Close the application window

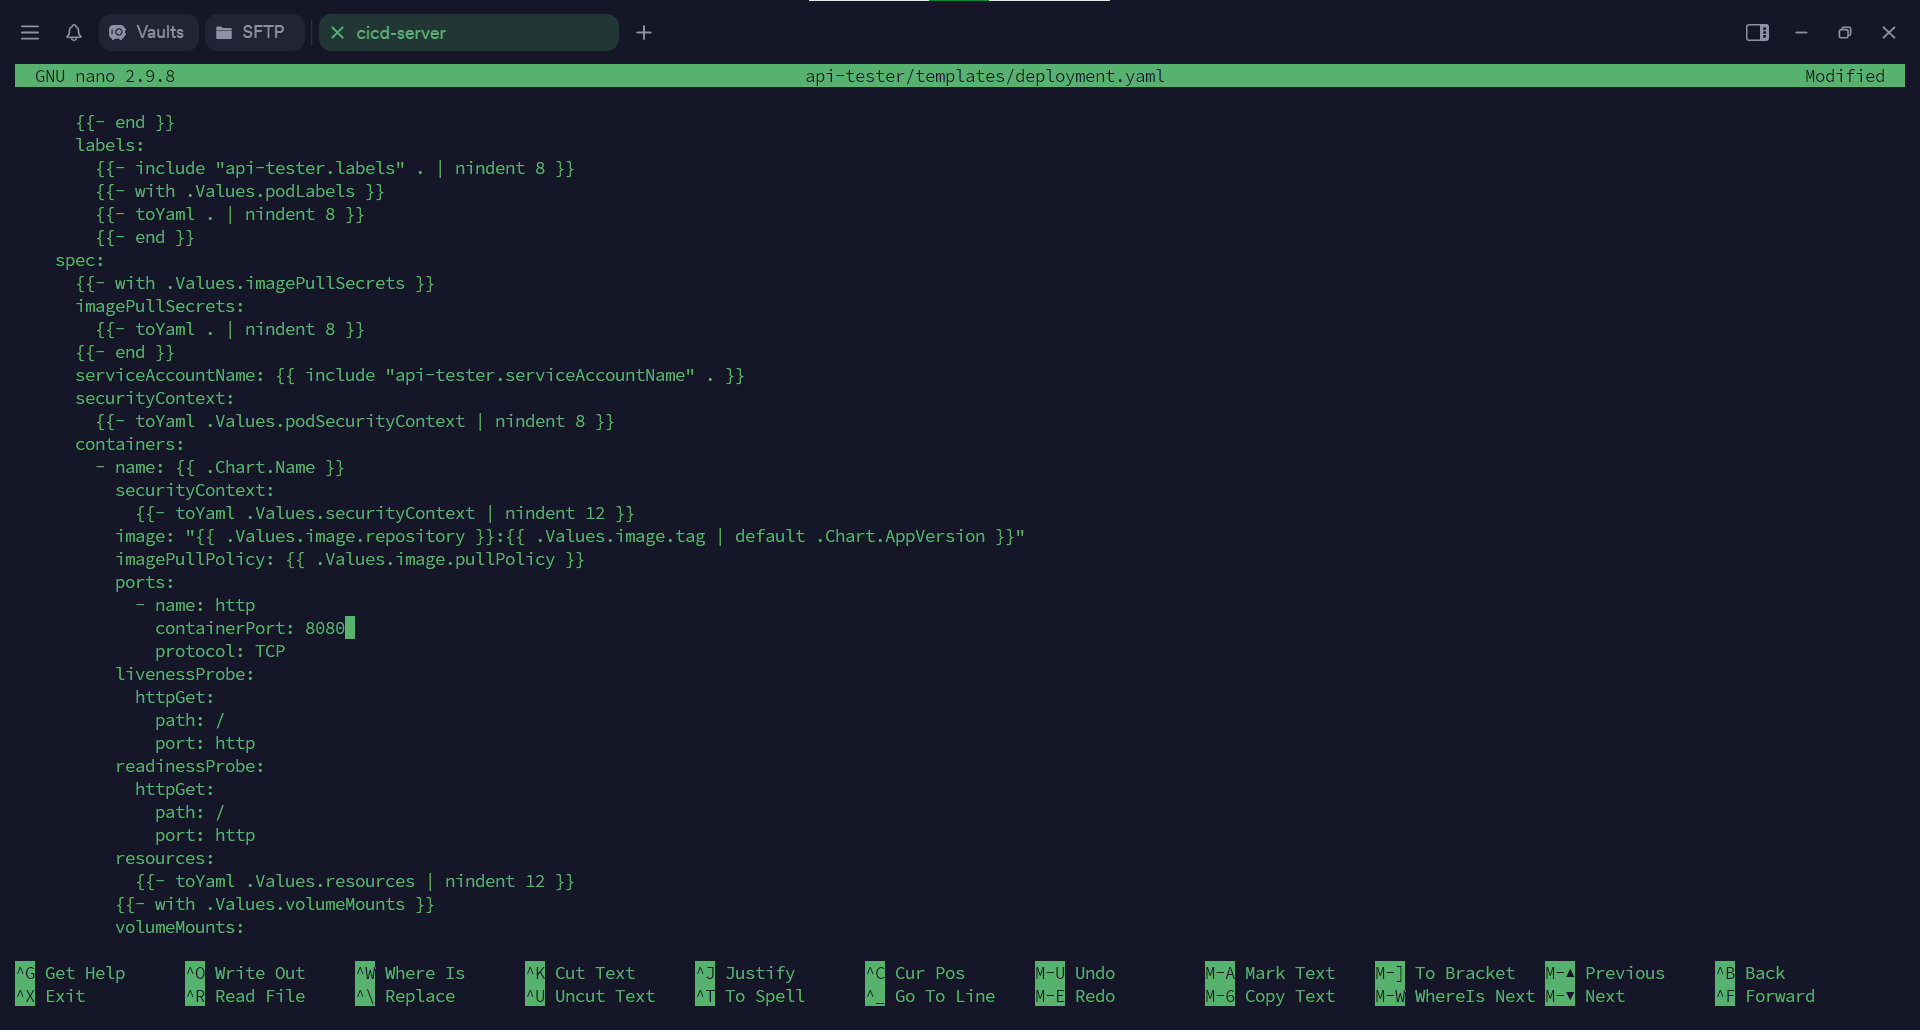[x=1889, y=33]
